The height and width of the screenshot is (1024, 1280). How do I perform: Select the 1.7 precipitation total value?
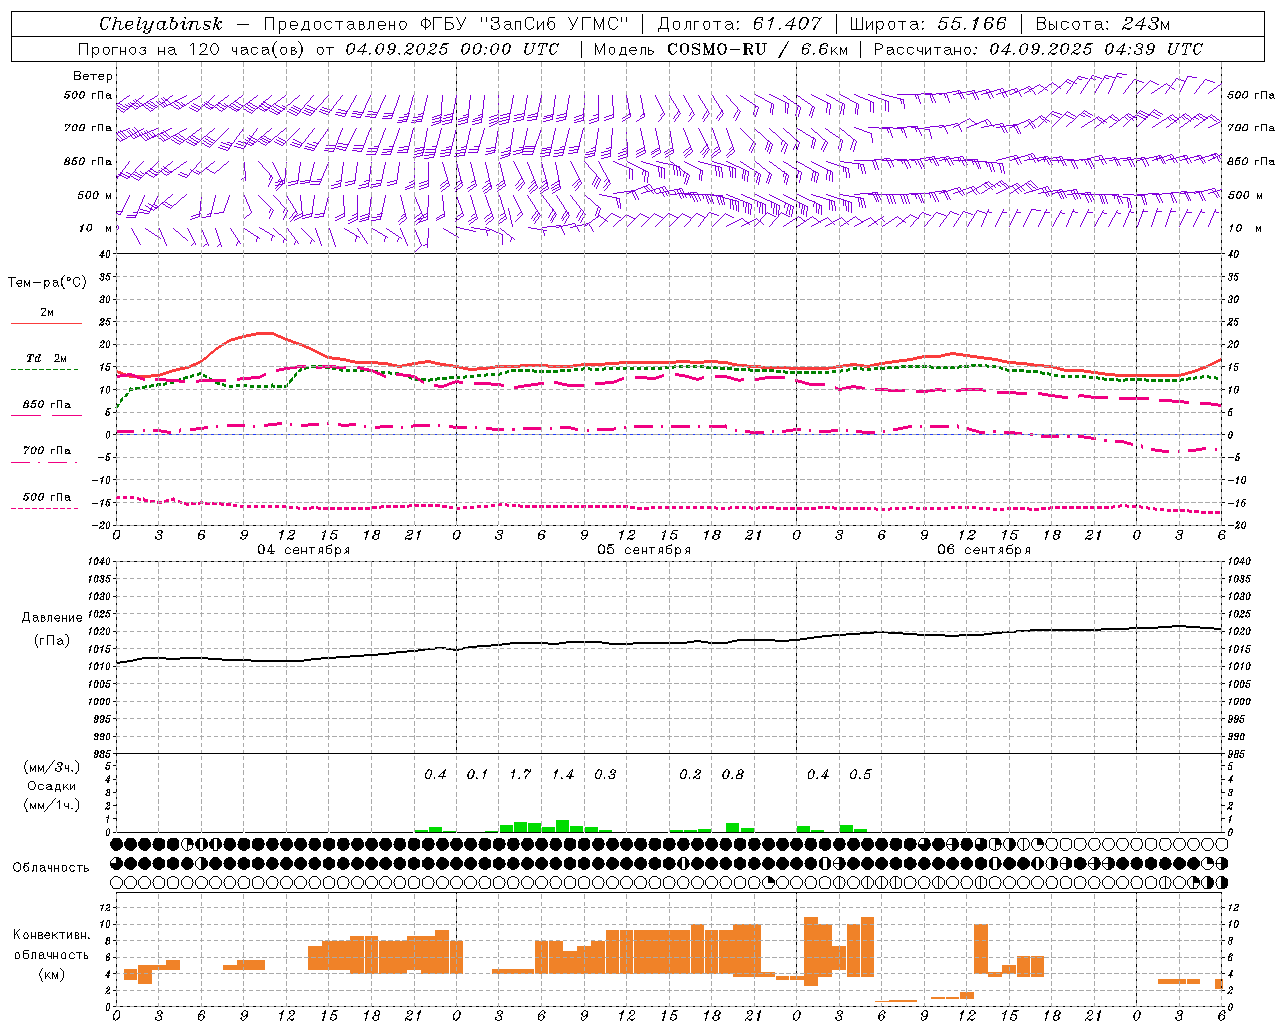click(520, 775)
